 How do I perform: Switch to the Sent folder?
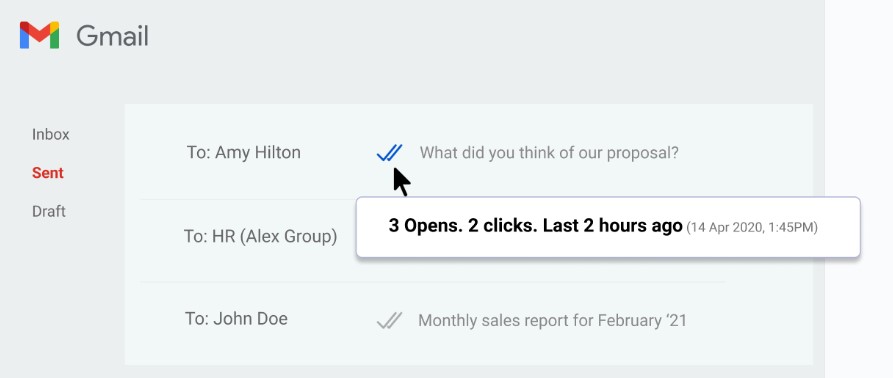click(48, 172)
